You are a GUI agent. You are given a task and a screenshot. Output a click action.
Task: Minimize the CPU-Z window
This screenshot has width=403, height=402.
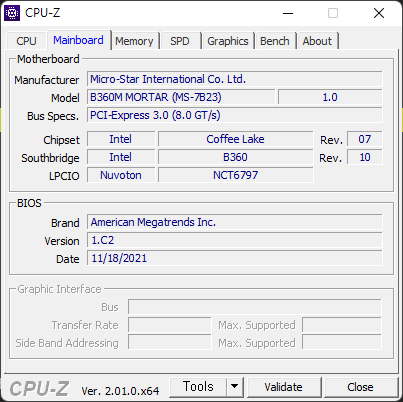pyautogui.click(x=288, y=13)
